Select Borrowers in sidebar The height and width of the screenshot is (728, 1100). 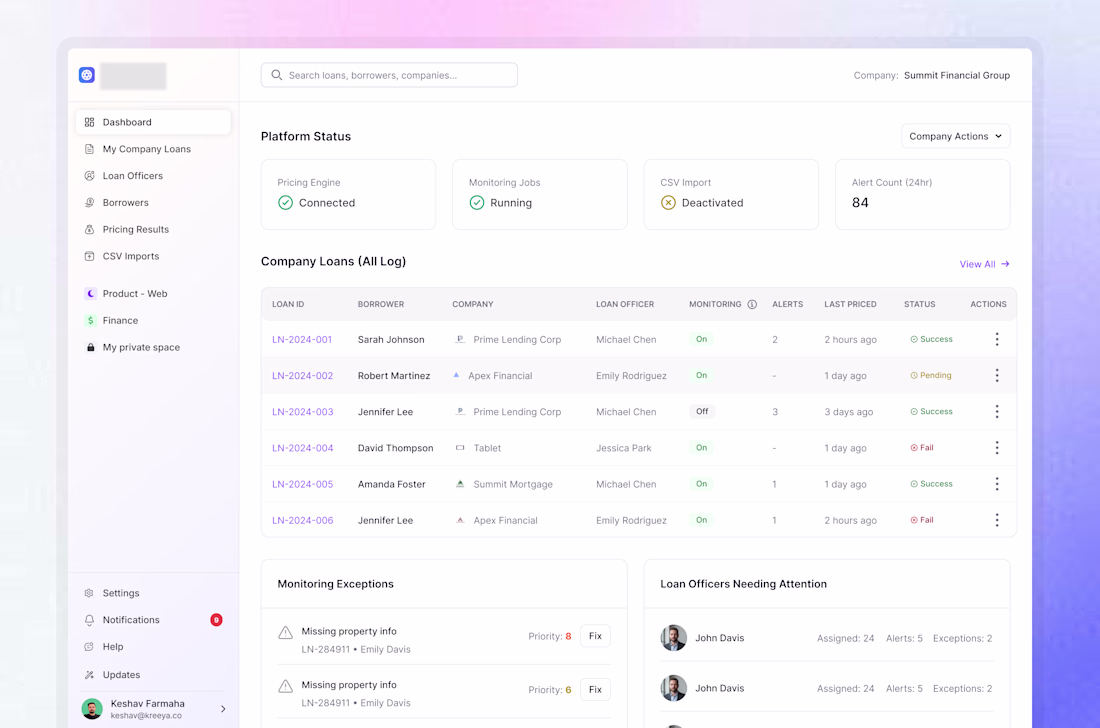[x=153, y=203]
